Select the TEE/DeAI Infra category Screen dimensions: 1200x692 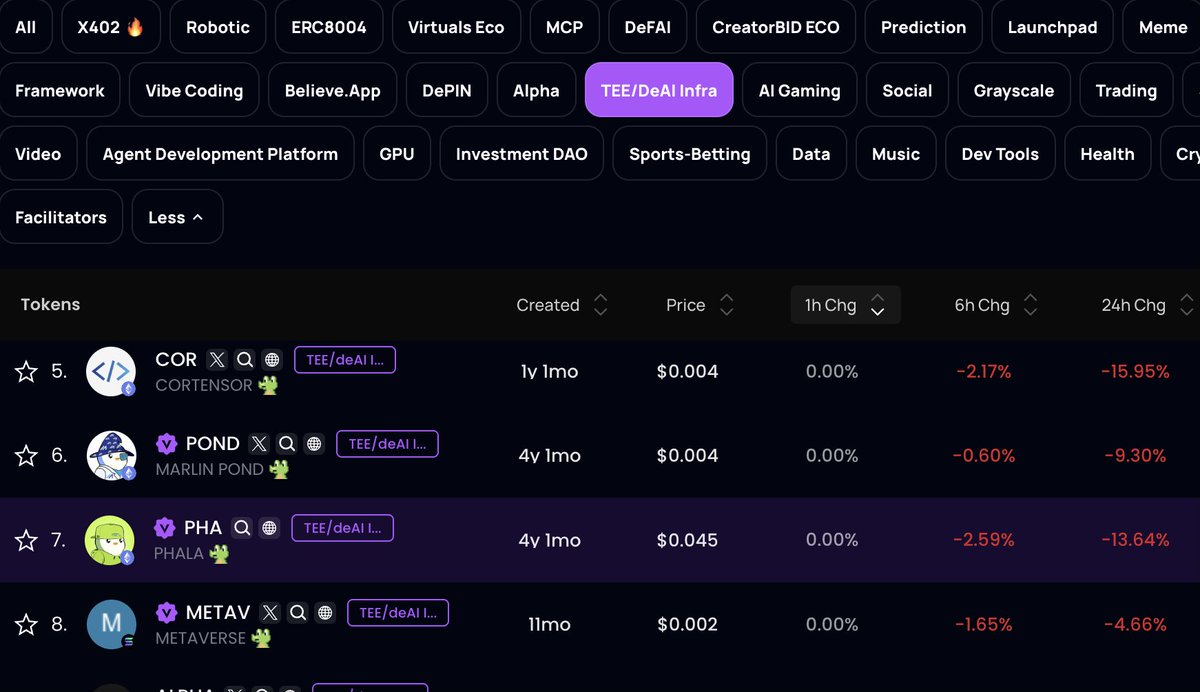click(x=659, y=90)
